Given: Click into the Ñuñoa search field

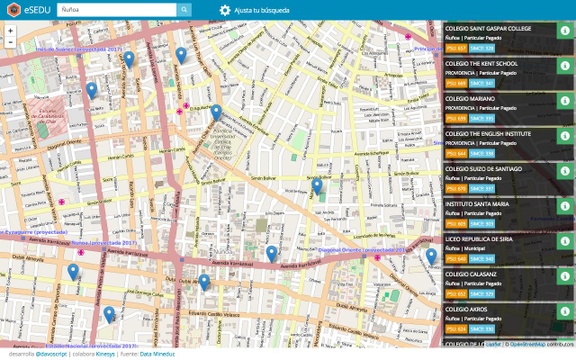Looking at the screenshot, I should [117, 10].
